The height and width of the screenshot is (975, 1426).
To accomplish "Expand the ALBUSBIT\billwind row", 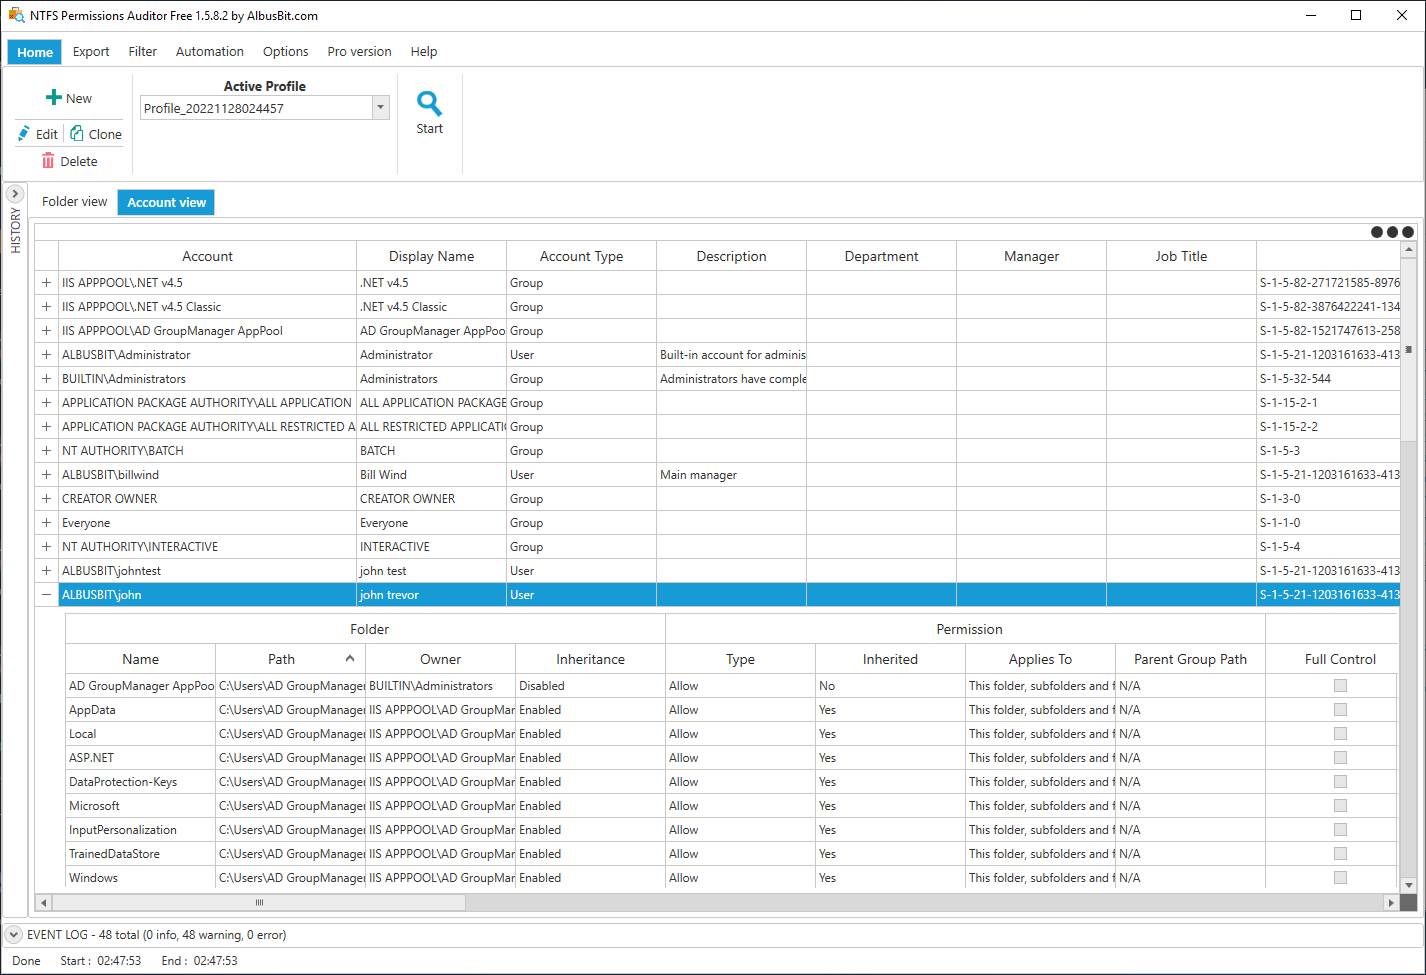I will tap(46, 475).
